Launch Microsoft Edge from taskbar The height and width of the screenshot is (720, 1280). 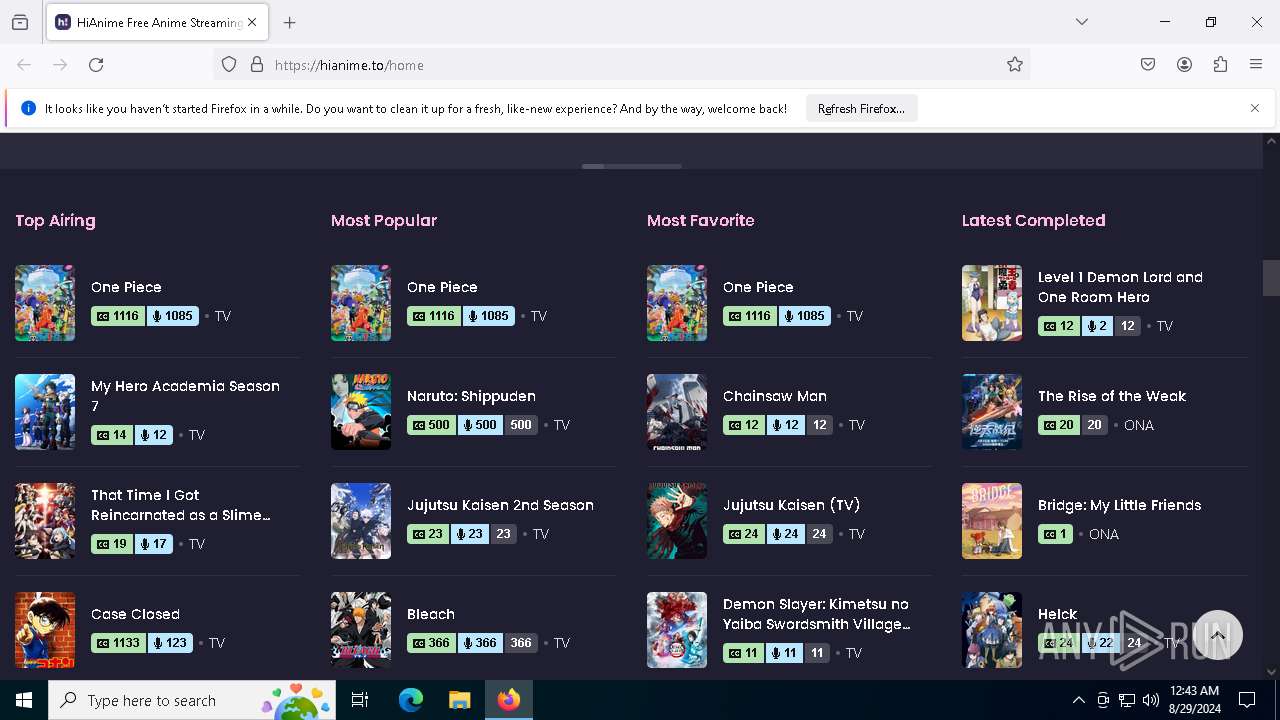click(x=411, y=700)
